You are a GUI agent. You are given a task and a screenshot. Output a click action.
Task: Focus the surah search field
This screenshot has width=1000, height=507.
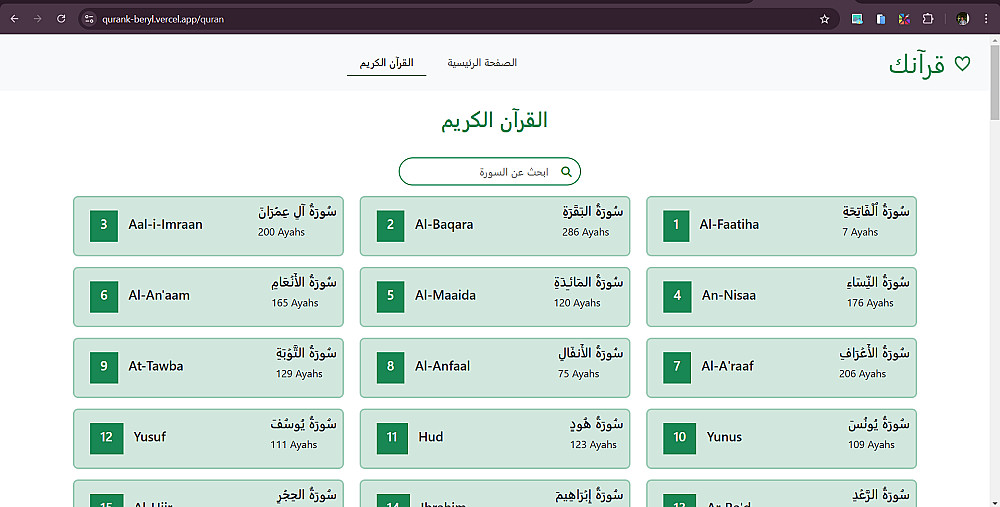pyautogui.click(x=490, y=172)
